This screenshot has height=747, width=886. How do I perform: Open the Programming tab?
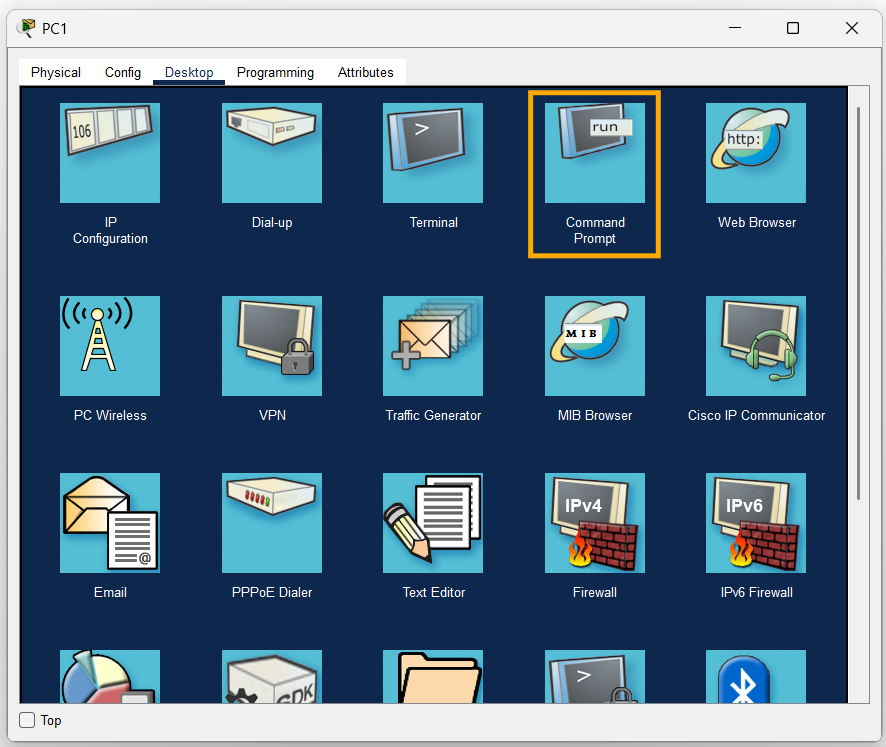(x=275, y=72)
